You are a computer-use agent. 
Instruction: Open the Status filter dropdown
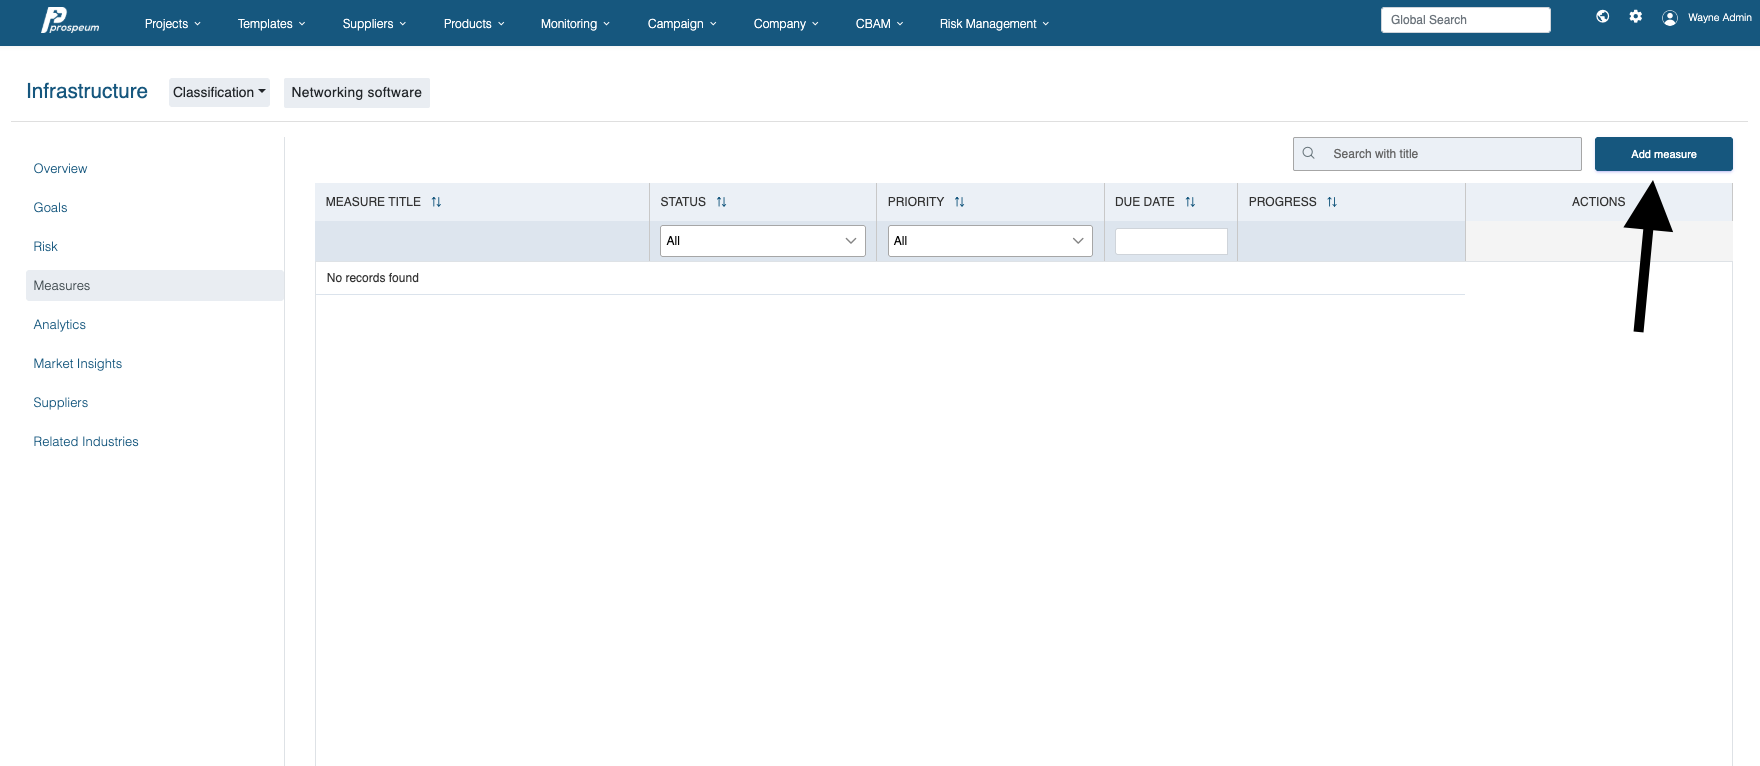tap(762, 241)
